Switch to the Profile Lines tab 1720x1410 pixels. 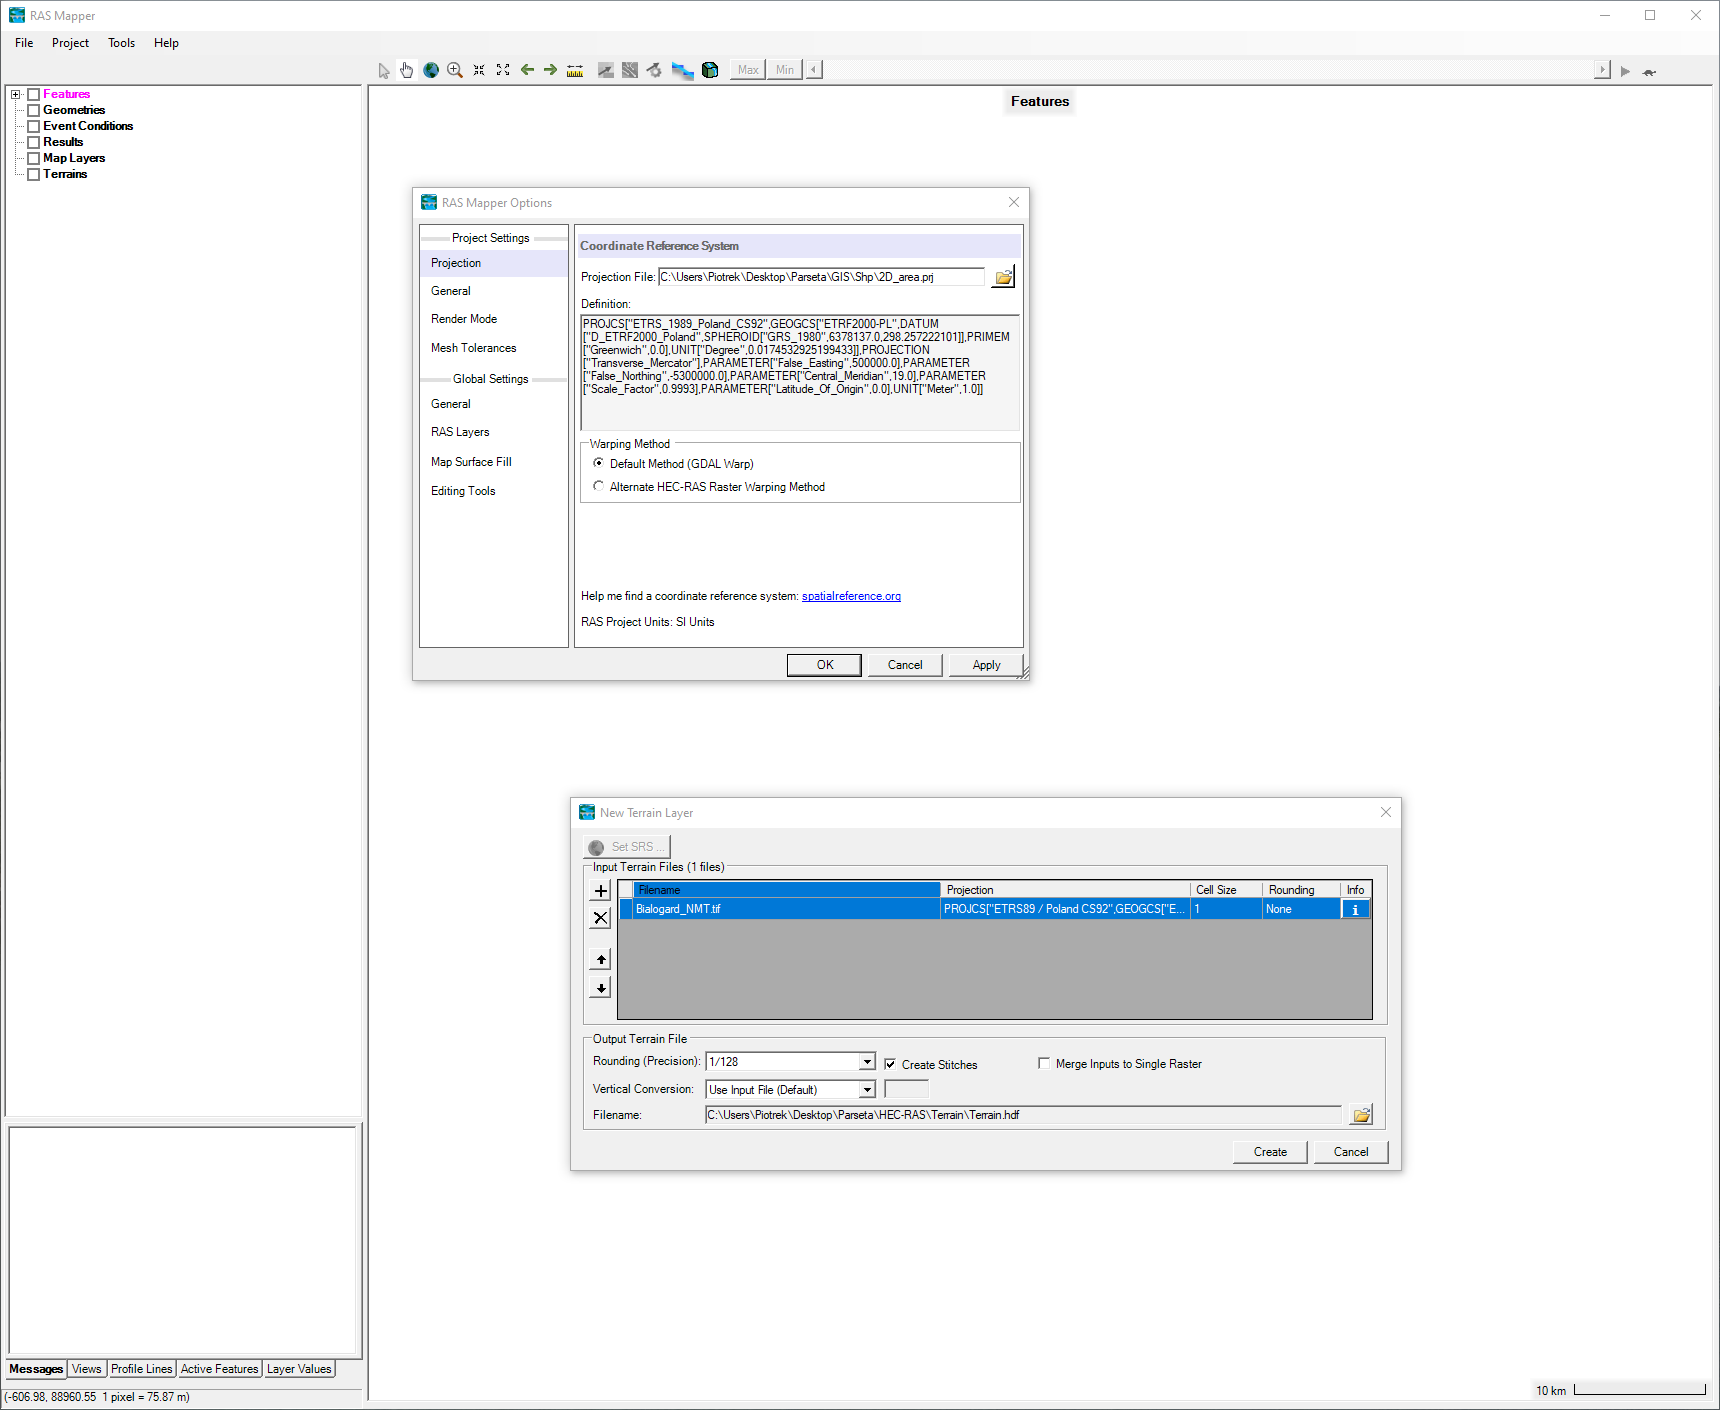coord(141,1369)
